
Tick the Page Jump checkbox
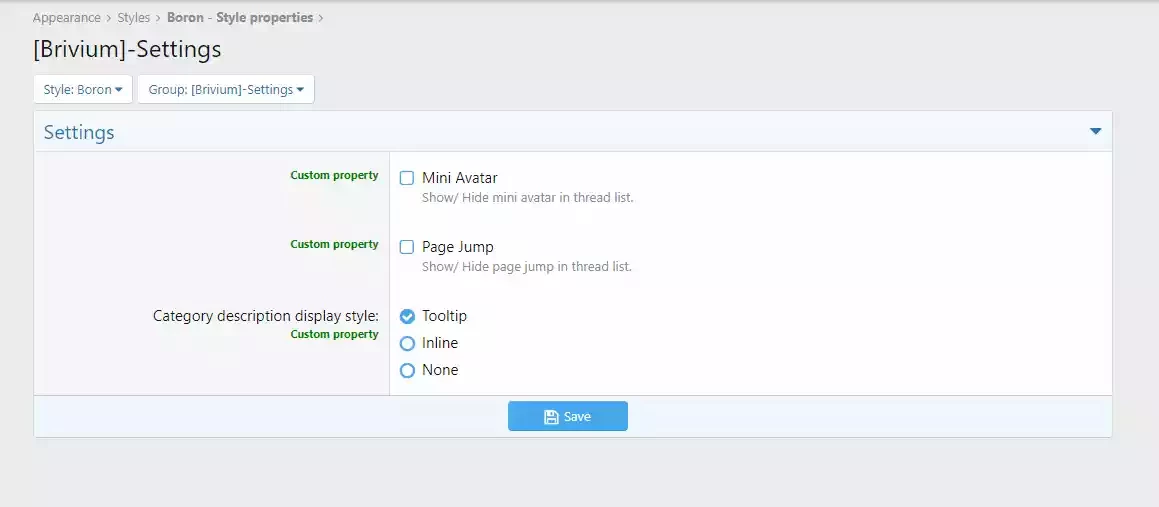click(407, 247)
